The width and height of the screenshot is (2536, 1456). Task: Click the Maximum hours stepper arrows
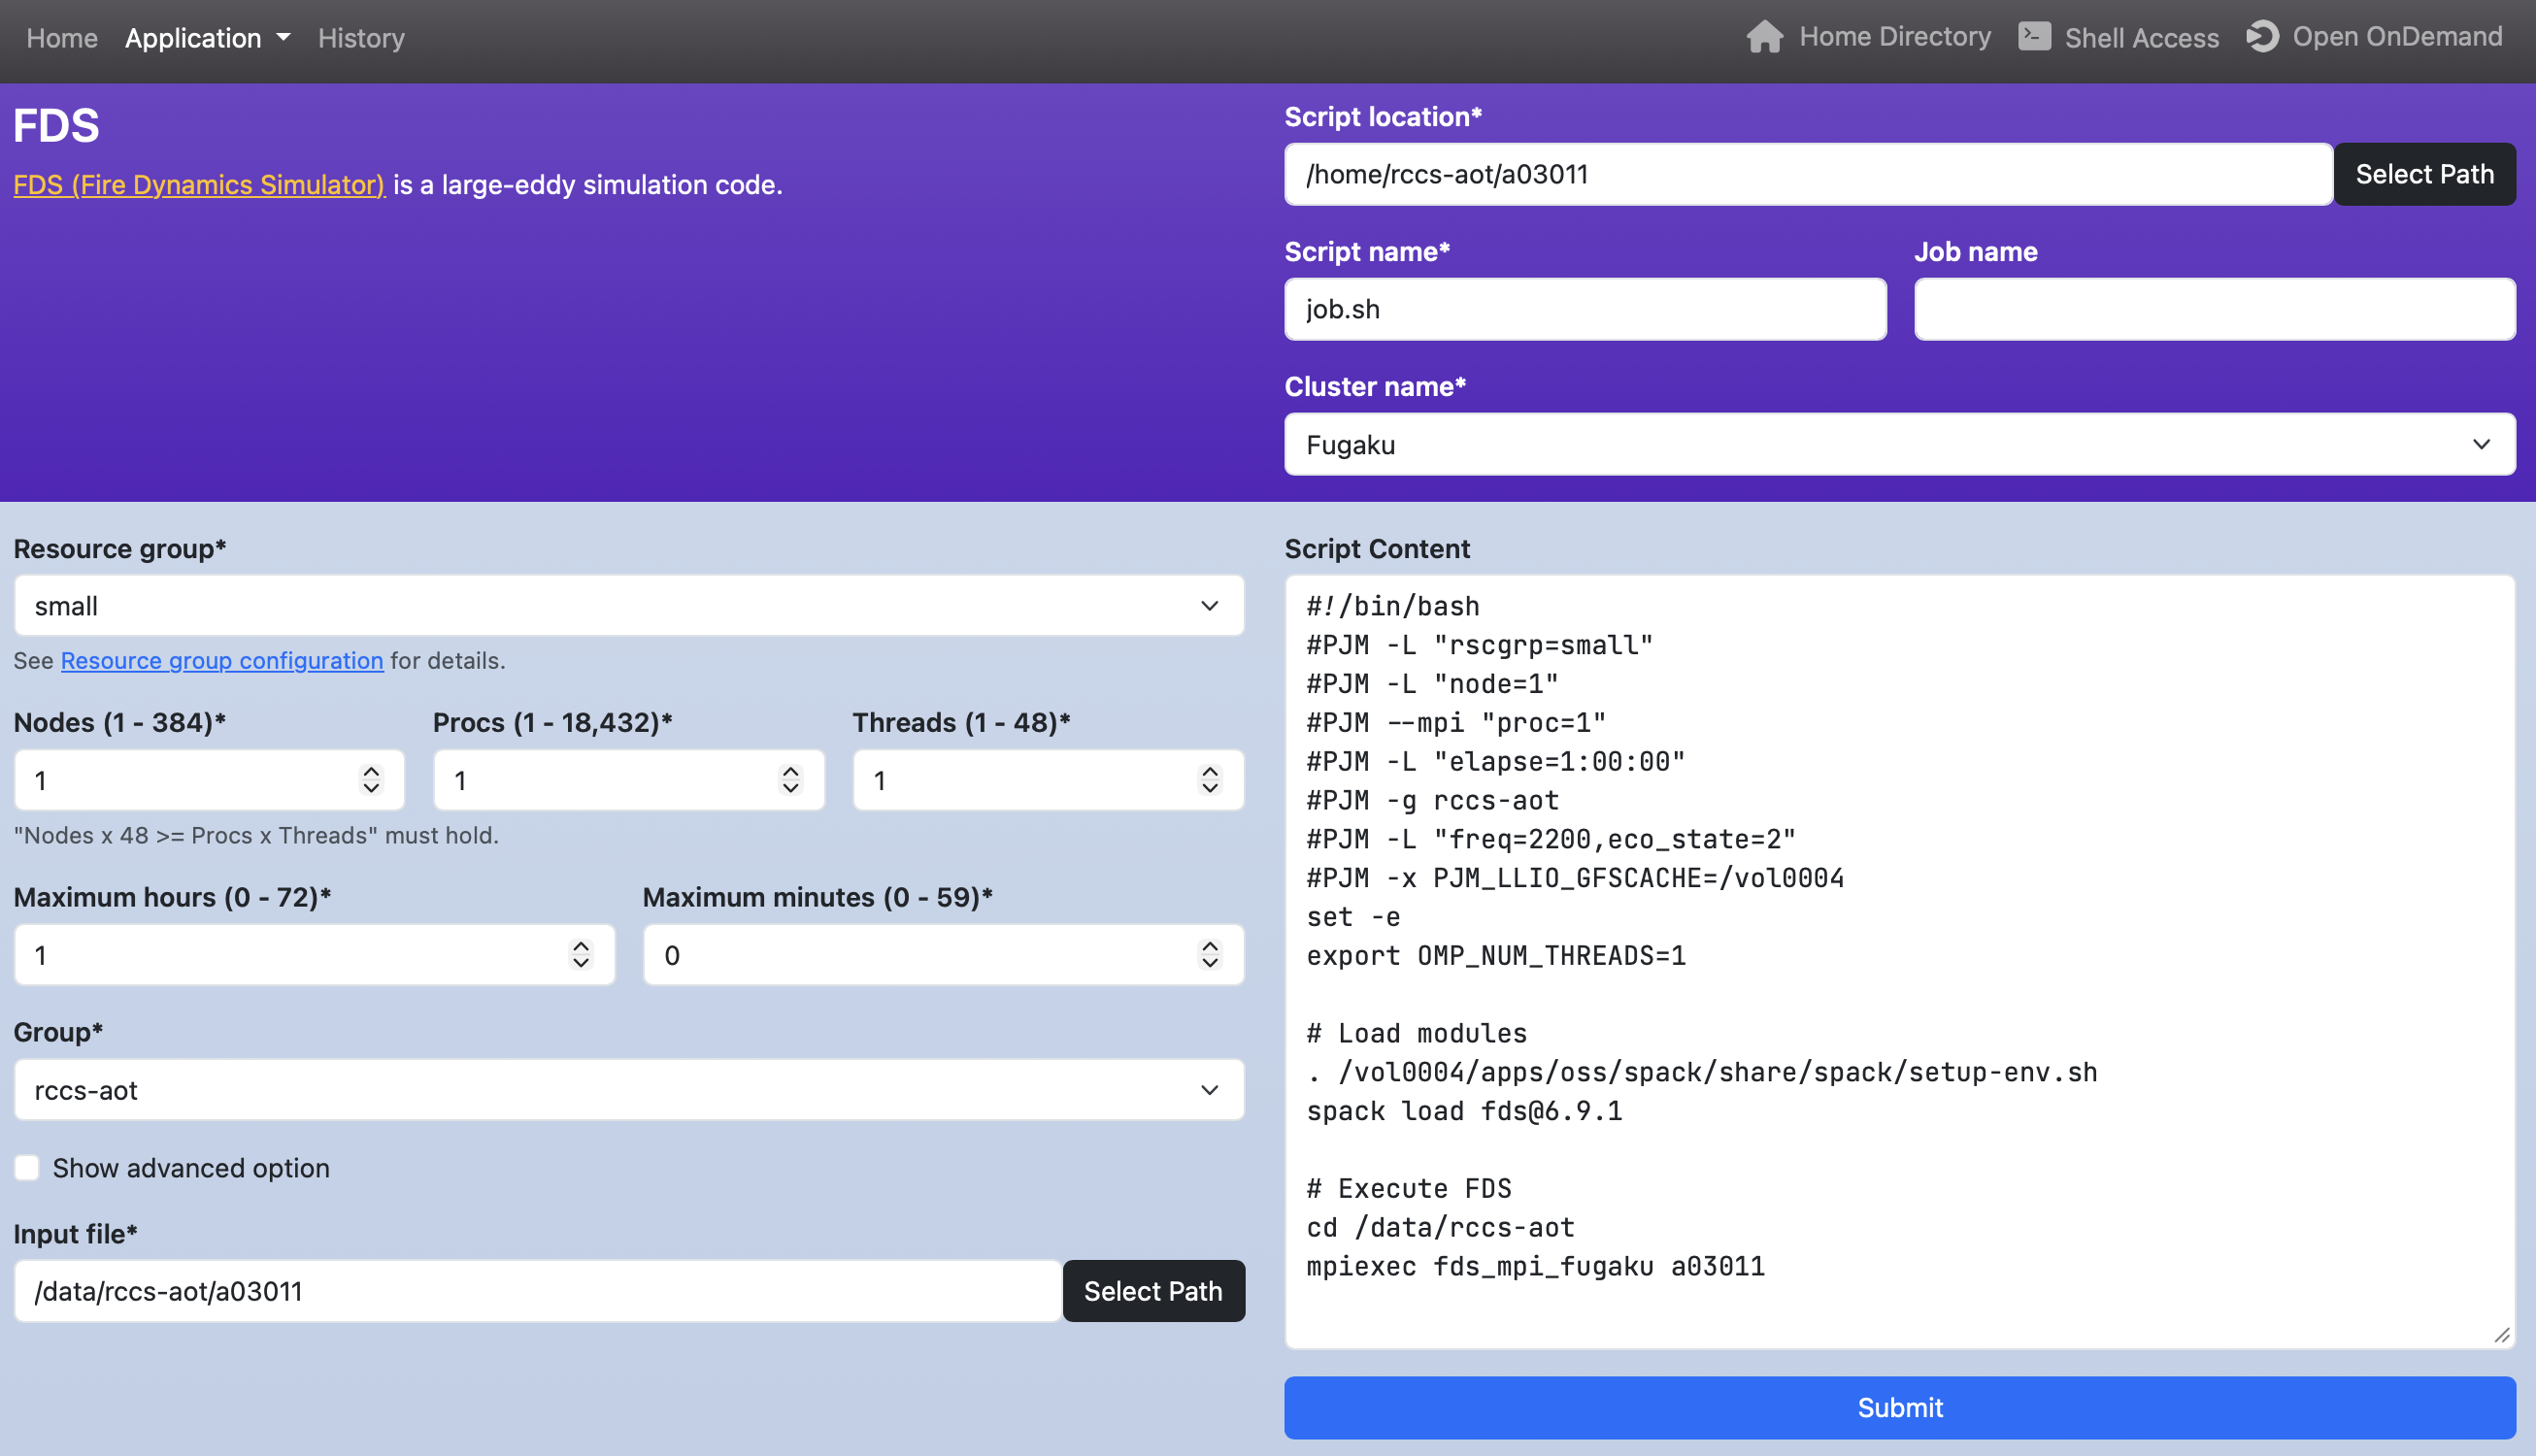(x=581, y=955)
